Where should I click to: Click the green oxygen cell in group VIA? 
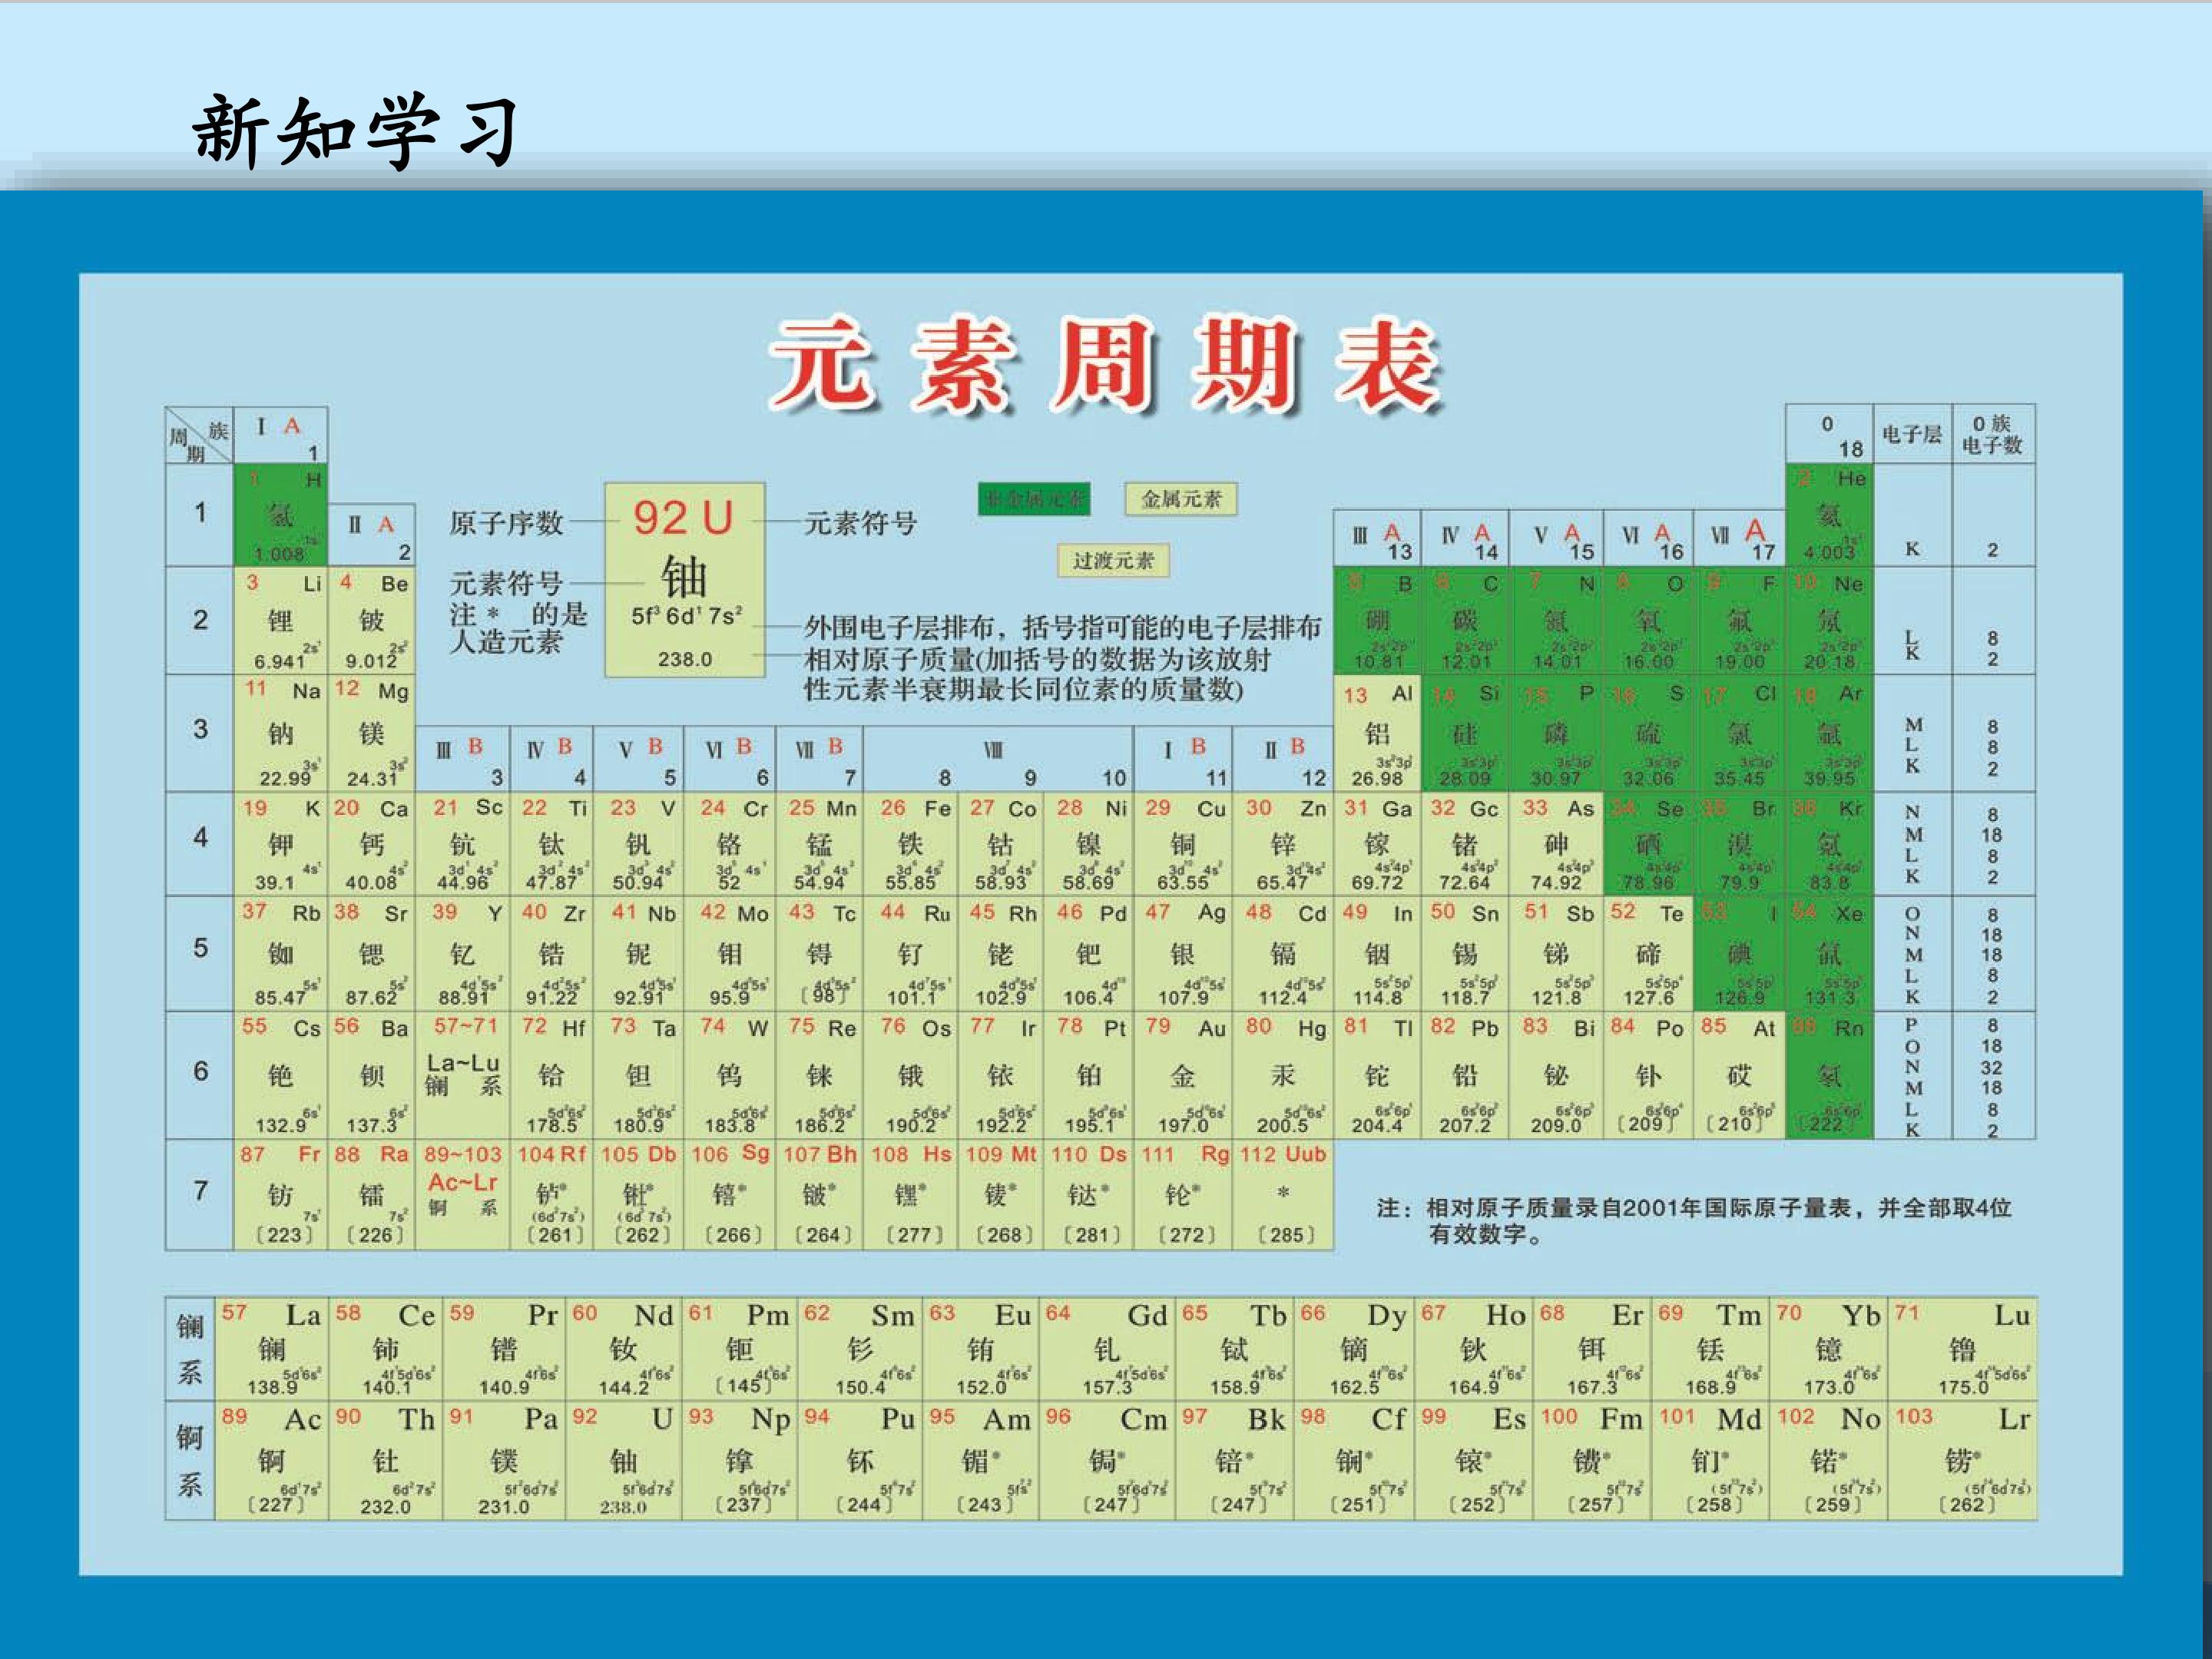[x=1648, y=621]
